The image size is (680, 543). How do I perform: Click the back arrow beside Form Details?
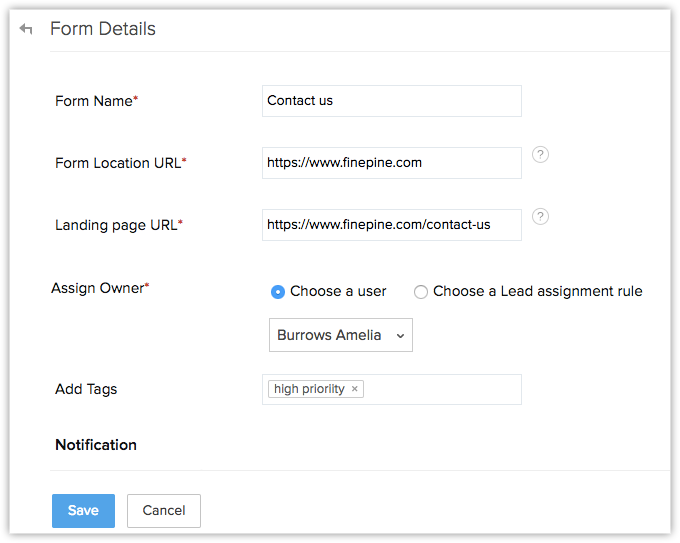pyautogui.click(x=26, y=30)
